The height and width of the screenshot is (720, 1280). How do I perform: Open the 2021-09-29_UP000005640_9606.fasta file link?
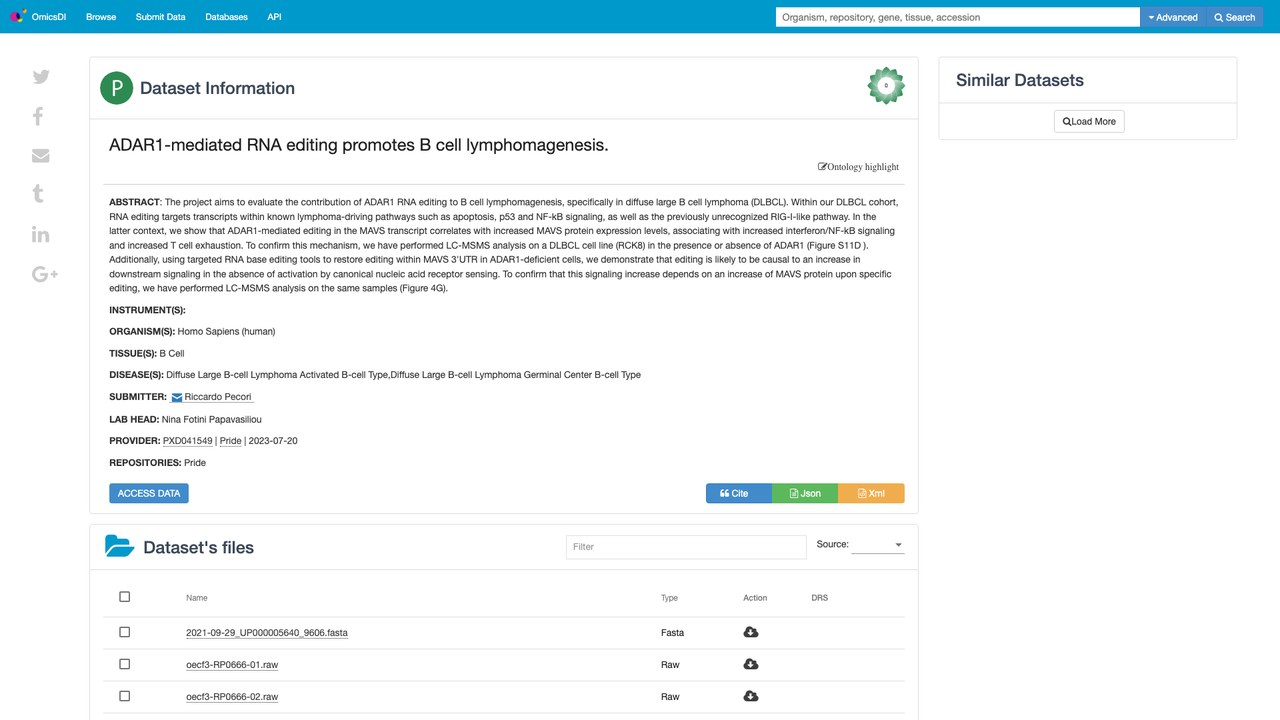(267, 633)
